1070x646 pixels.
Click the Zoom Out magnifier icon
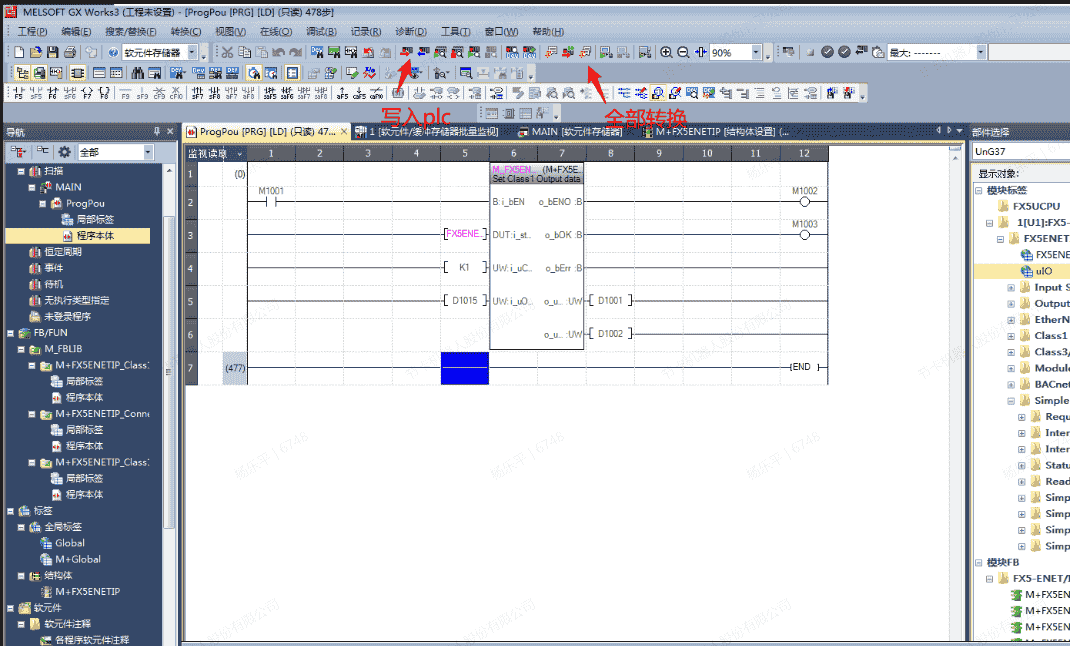683,52
